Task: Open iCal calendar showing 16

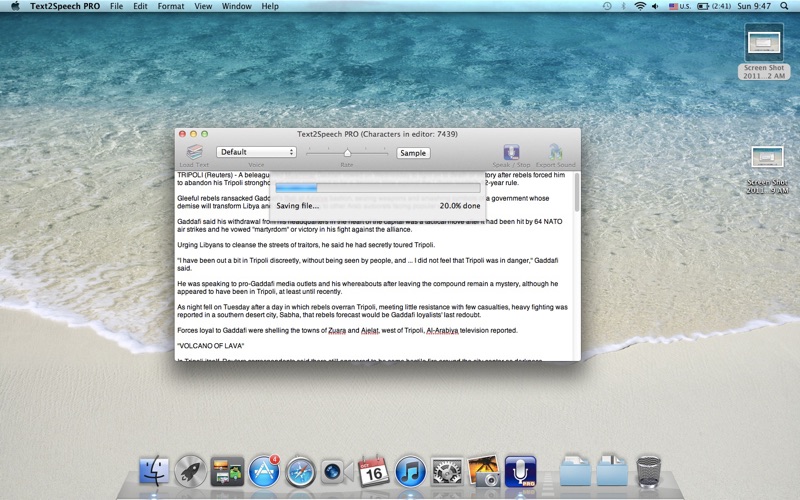Action: click(373, 471)
